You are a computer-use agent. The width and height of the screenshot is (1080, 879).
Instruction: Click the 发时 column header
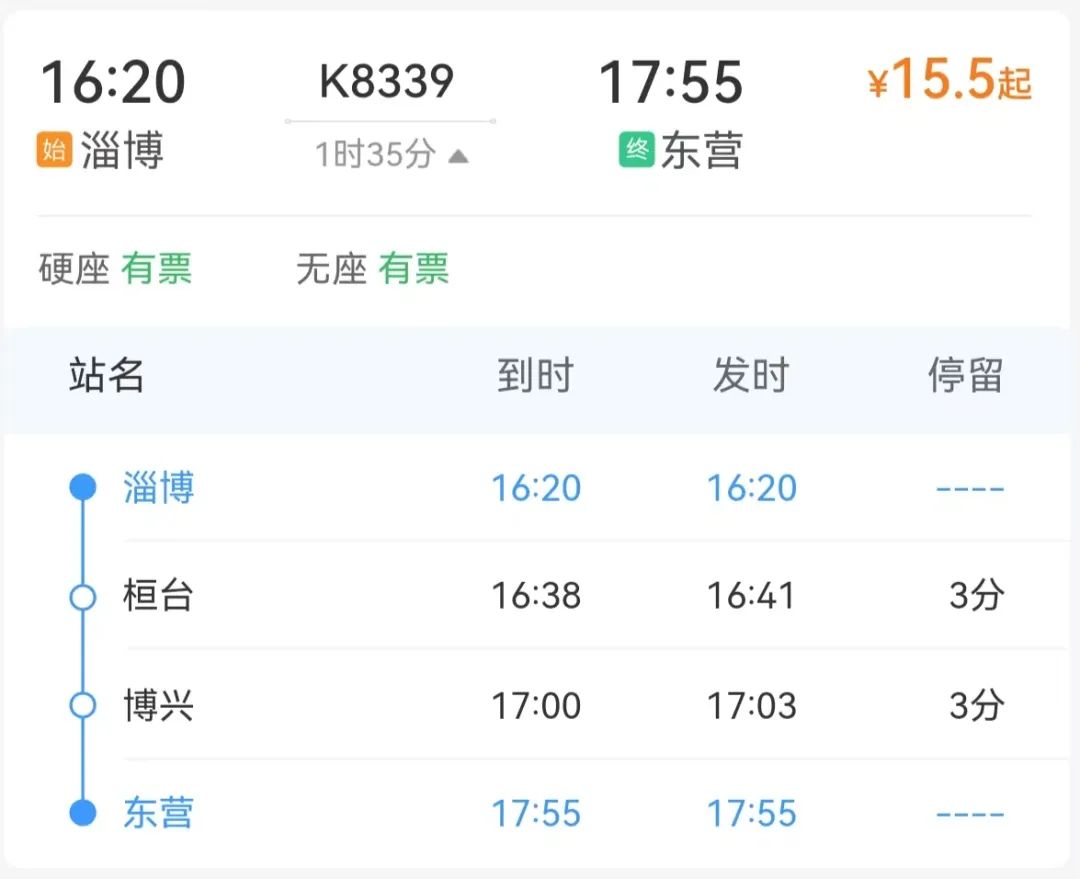point(751,376)
